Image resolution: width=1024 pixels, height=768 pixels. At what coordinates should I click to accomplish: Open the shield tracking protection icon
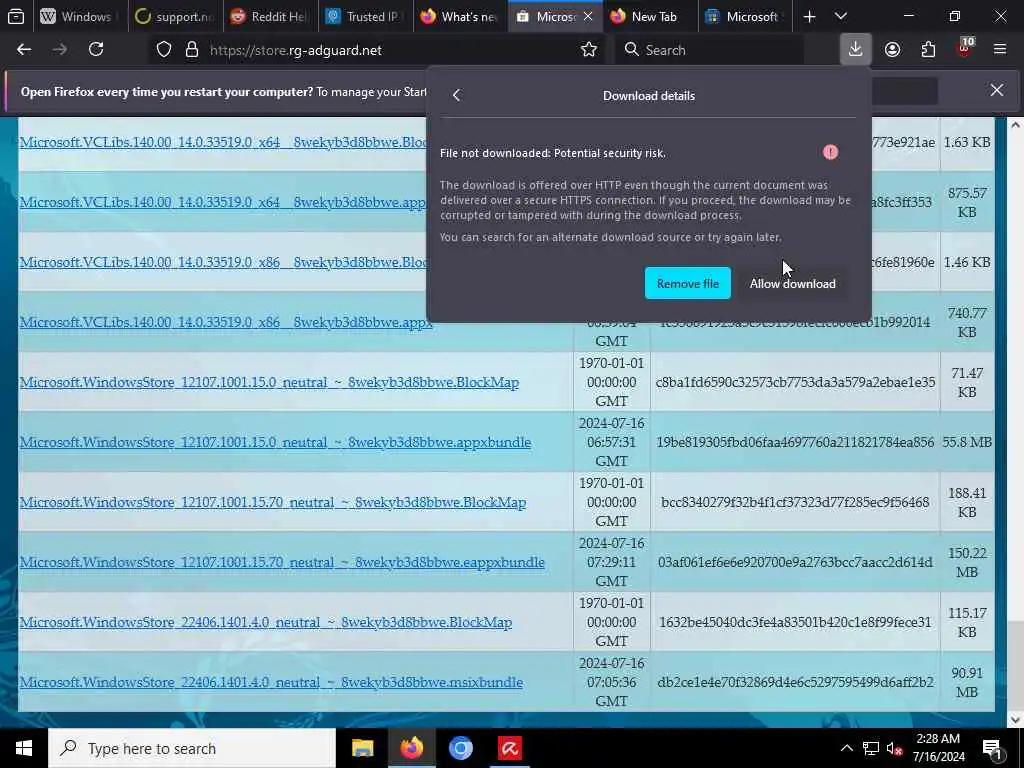click(x=164, y=50)
